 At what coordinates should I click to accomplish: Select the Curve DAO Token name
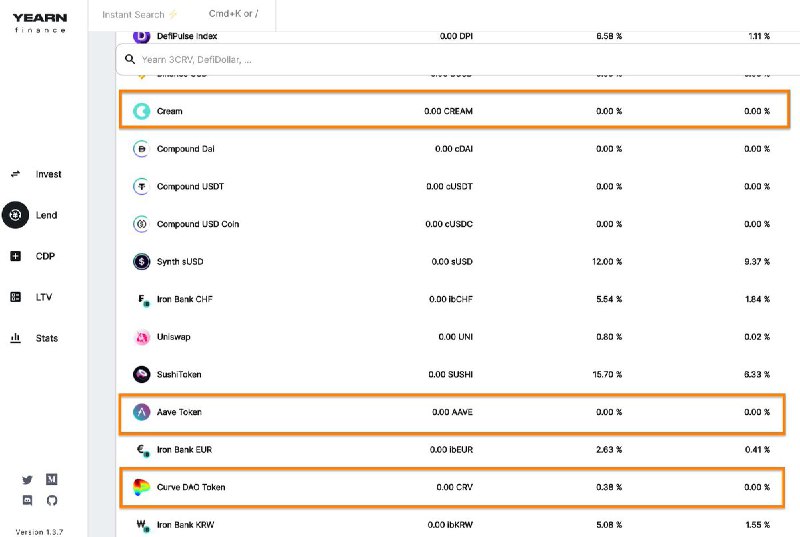[x=191, y=487]
